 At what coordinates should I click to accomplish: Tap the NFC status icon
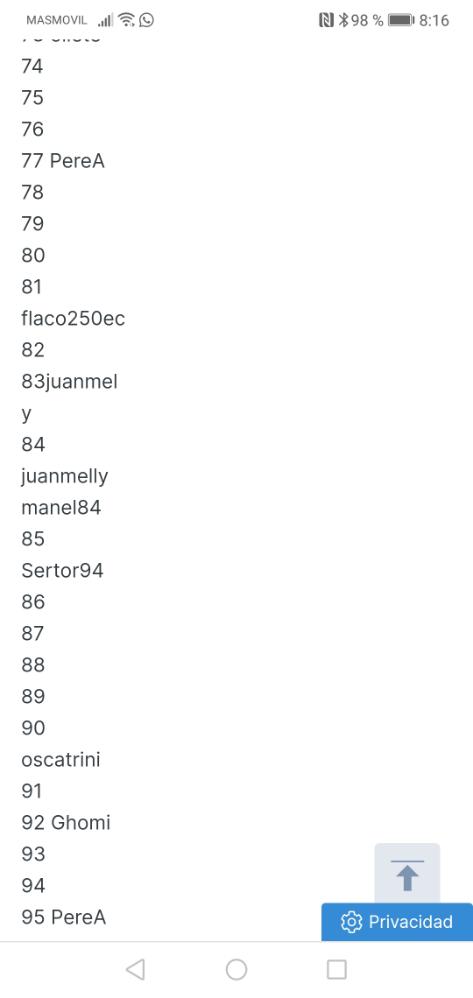(x=326, y=20)
